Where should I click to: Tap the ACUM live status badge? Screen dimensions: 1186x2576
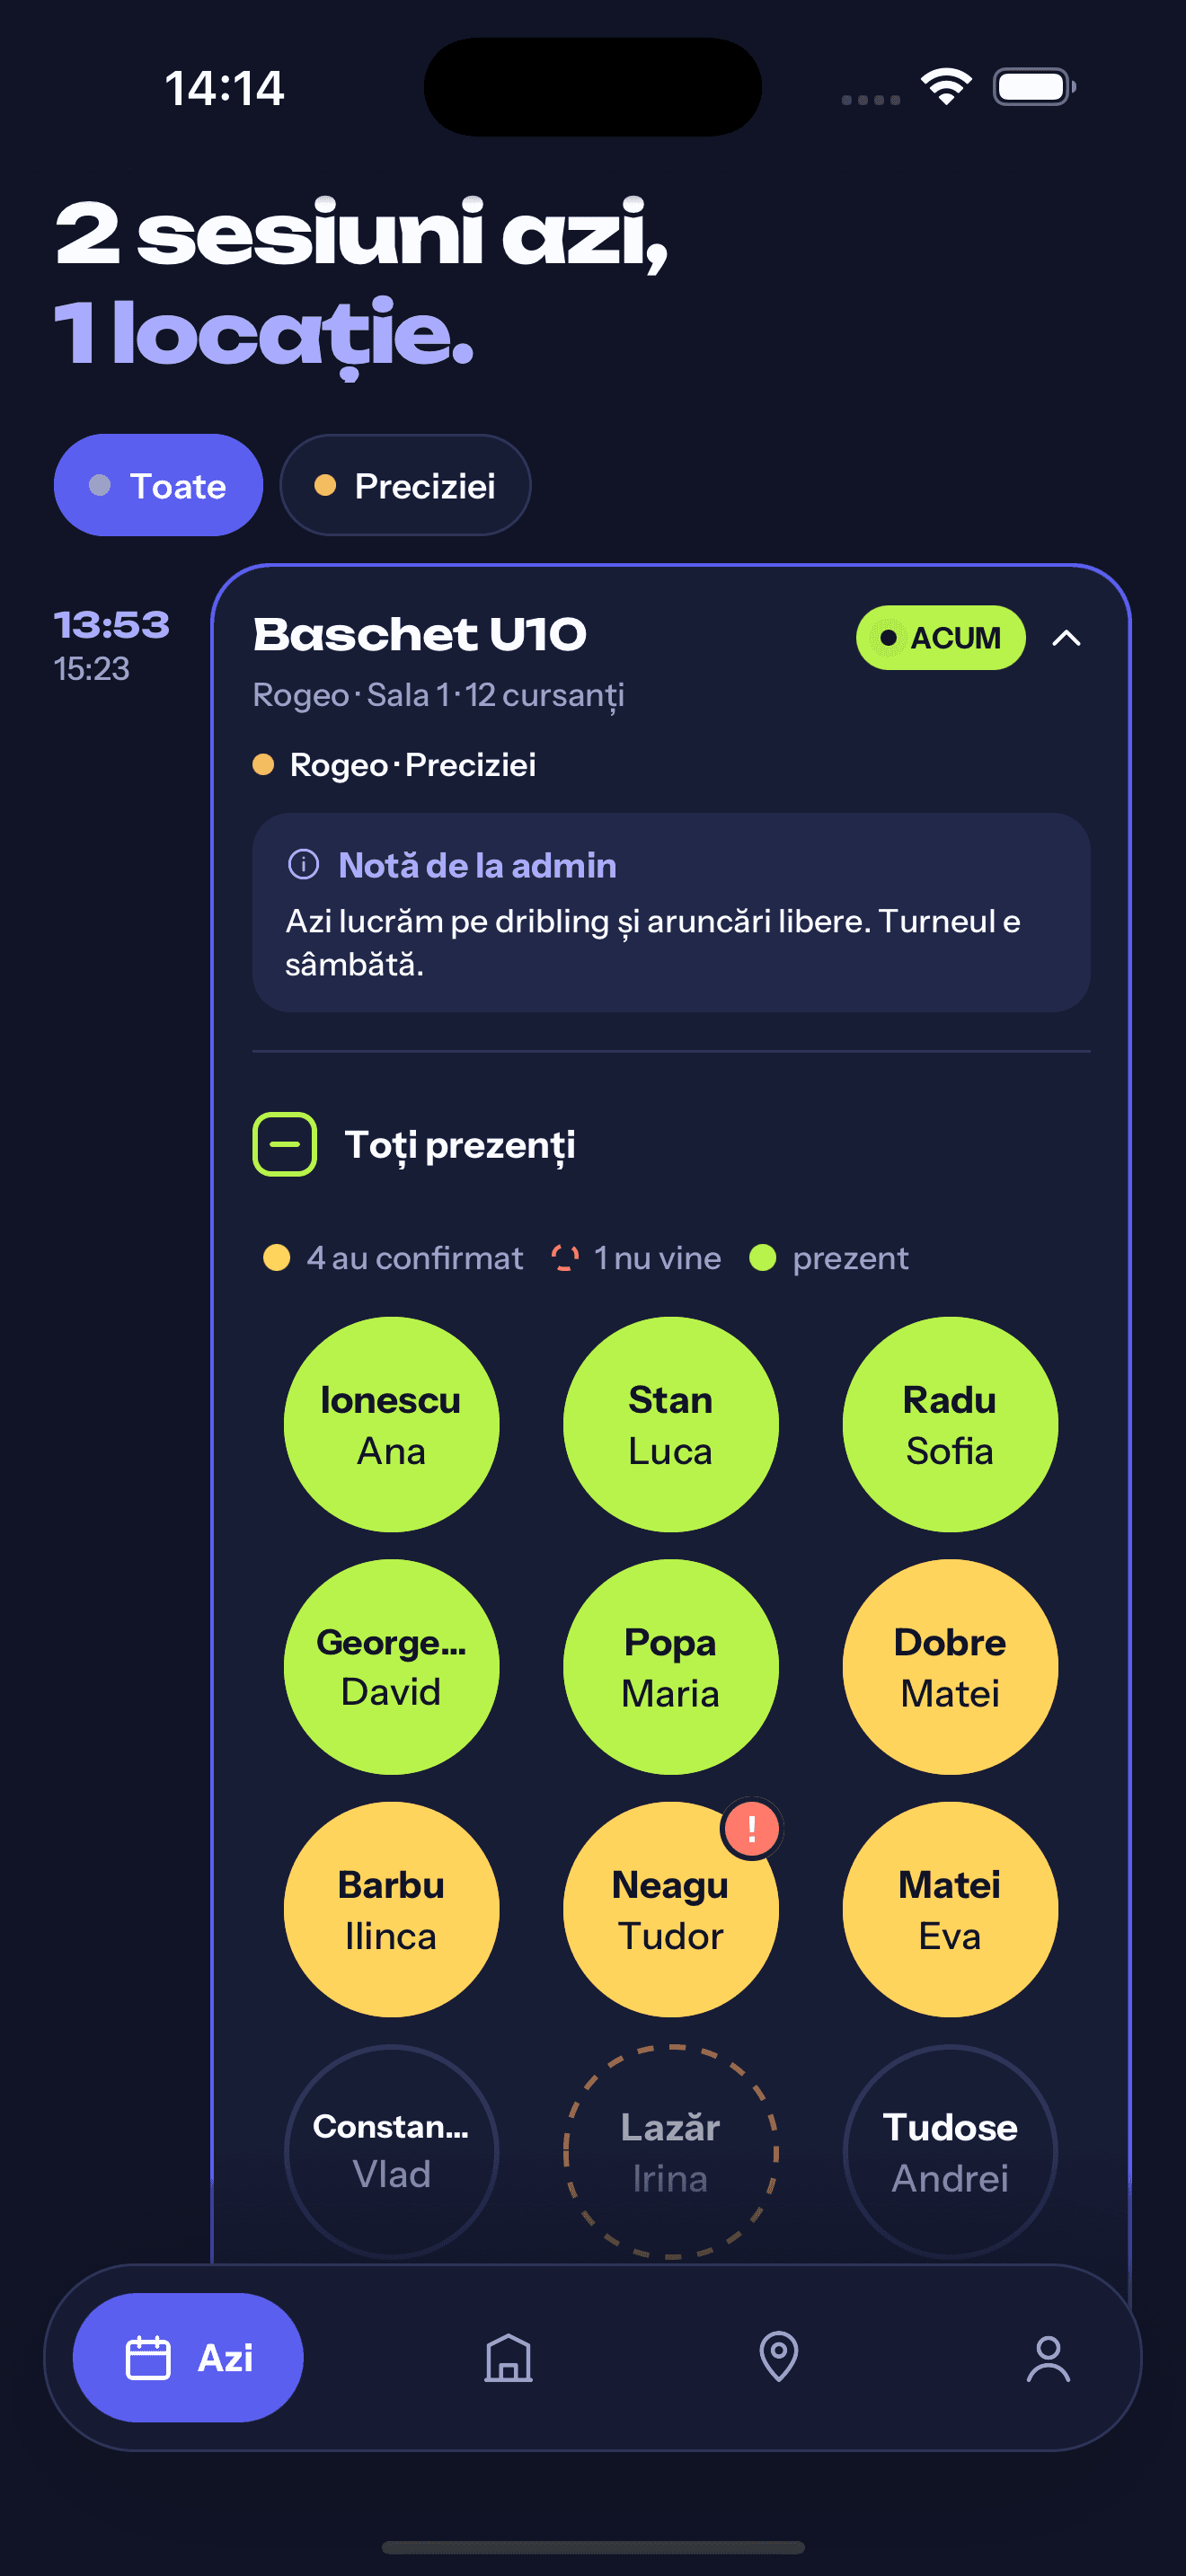click(x=940, y=637)
